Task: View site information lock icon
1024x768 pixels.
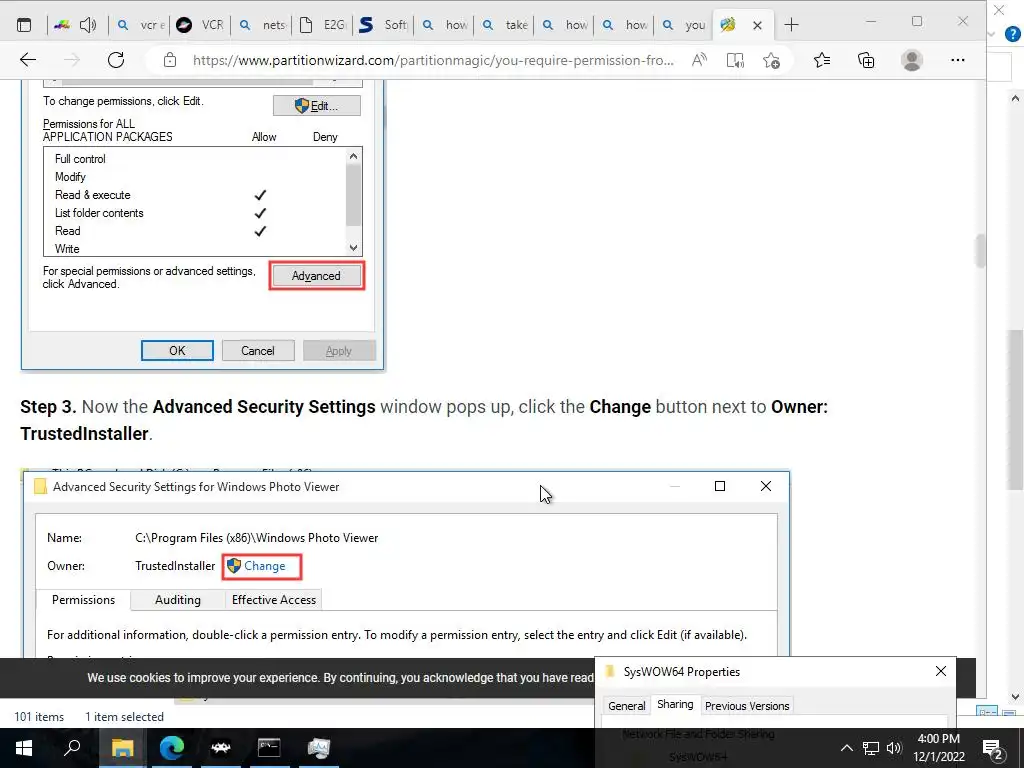Action: tap(170, 60)
